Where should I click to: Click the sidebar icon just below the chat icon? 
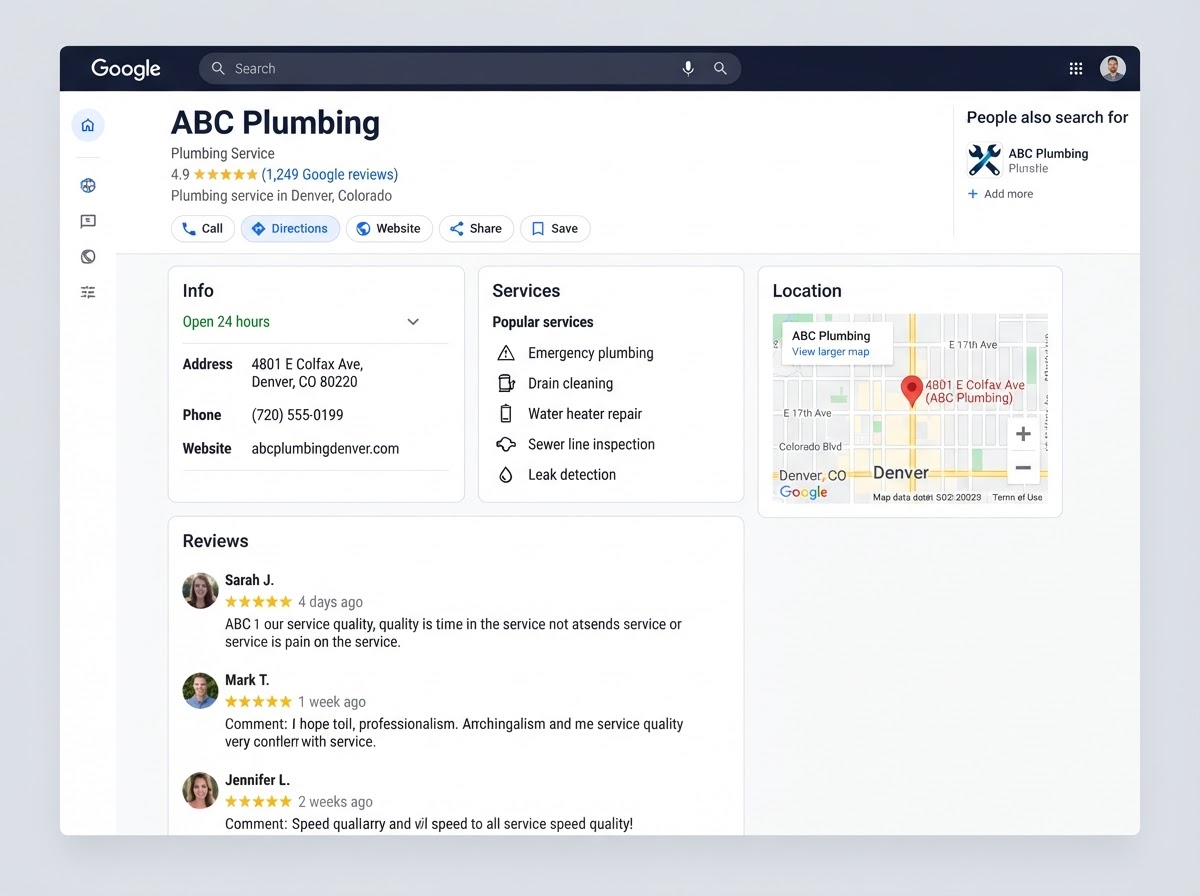click(x=88, y=257)
